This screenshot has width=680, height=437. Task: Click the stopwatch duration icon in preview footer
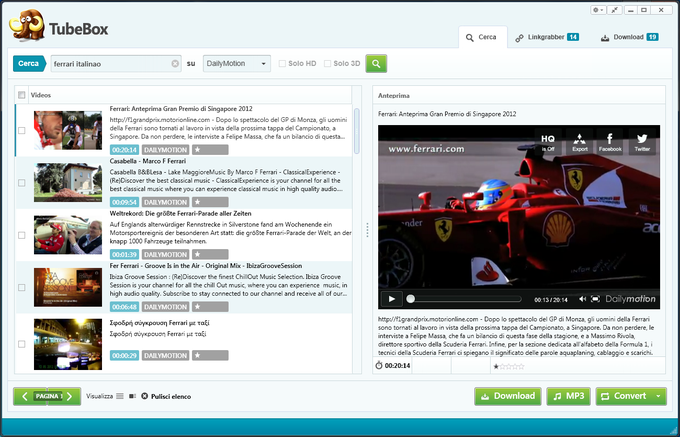[379, 365]
